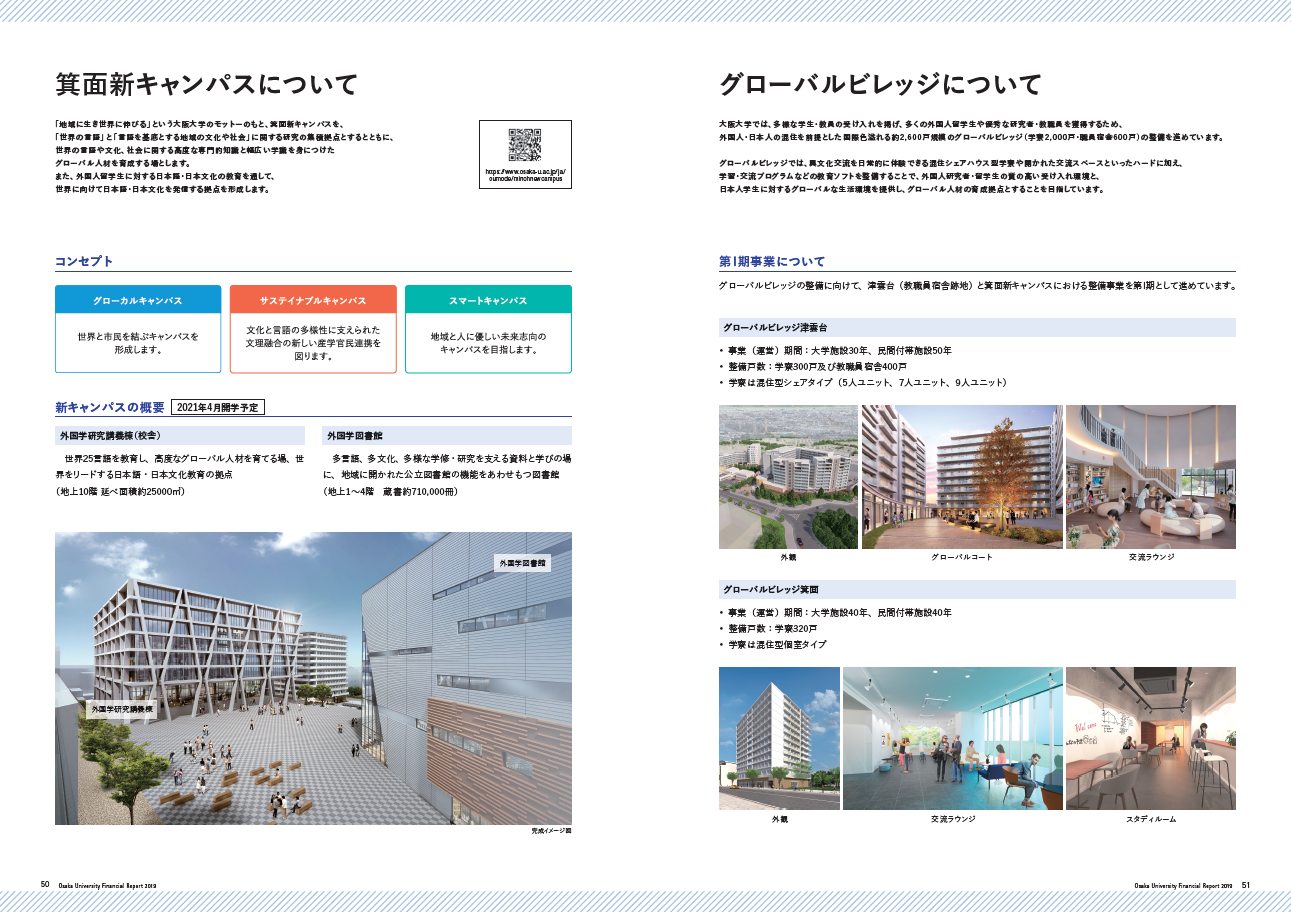Click the グローバルビレッジ津雲台 section bar
The width and height of the screenshot is (1291, 912).
point(977,327)
